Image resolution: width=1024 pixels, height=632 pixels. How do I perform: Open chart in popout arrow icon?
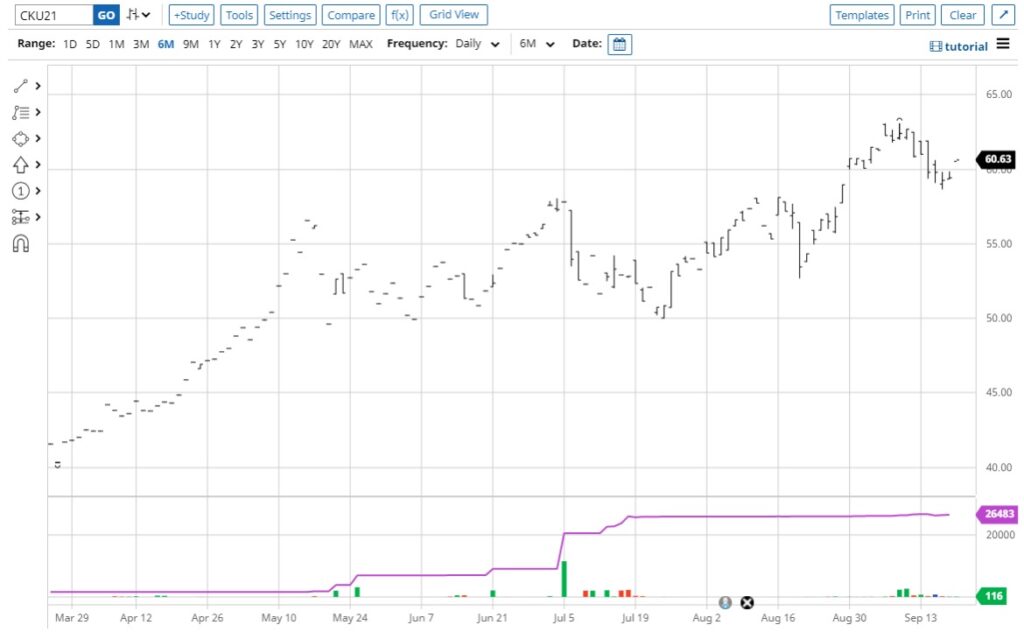(x=1003, y=14)
